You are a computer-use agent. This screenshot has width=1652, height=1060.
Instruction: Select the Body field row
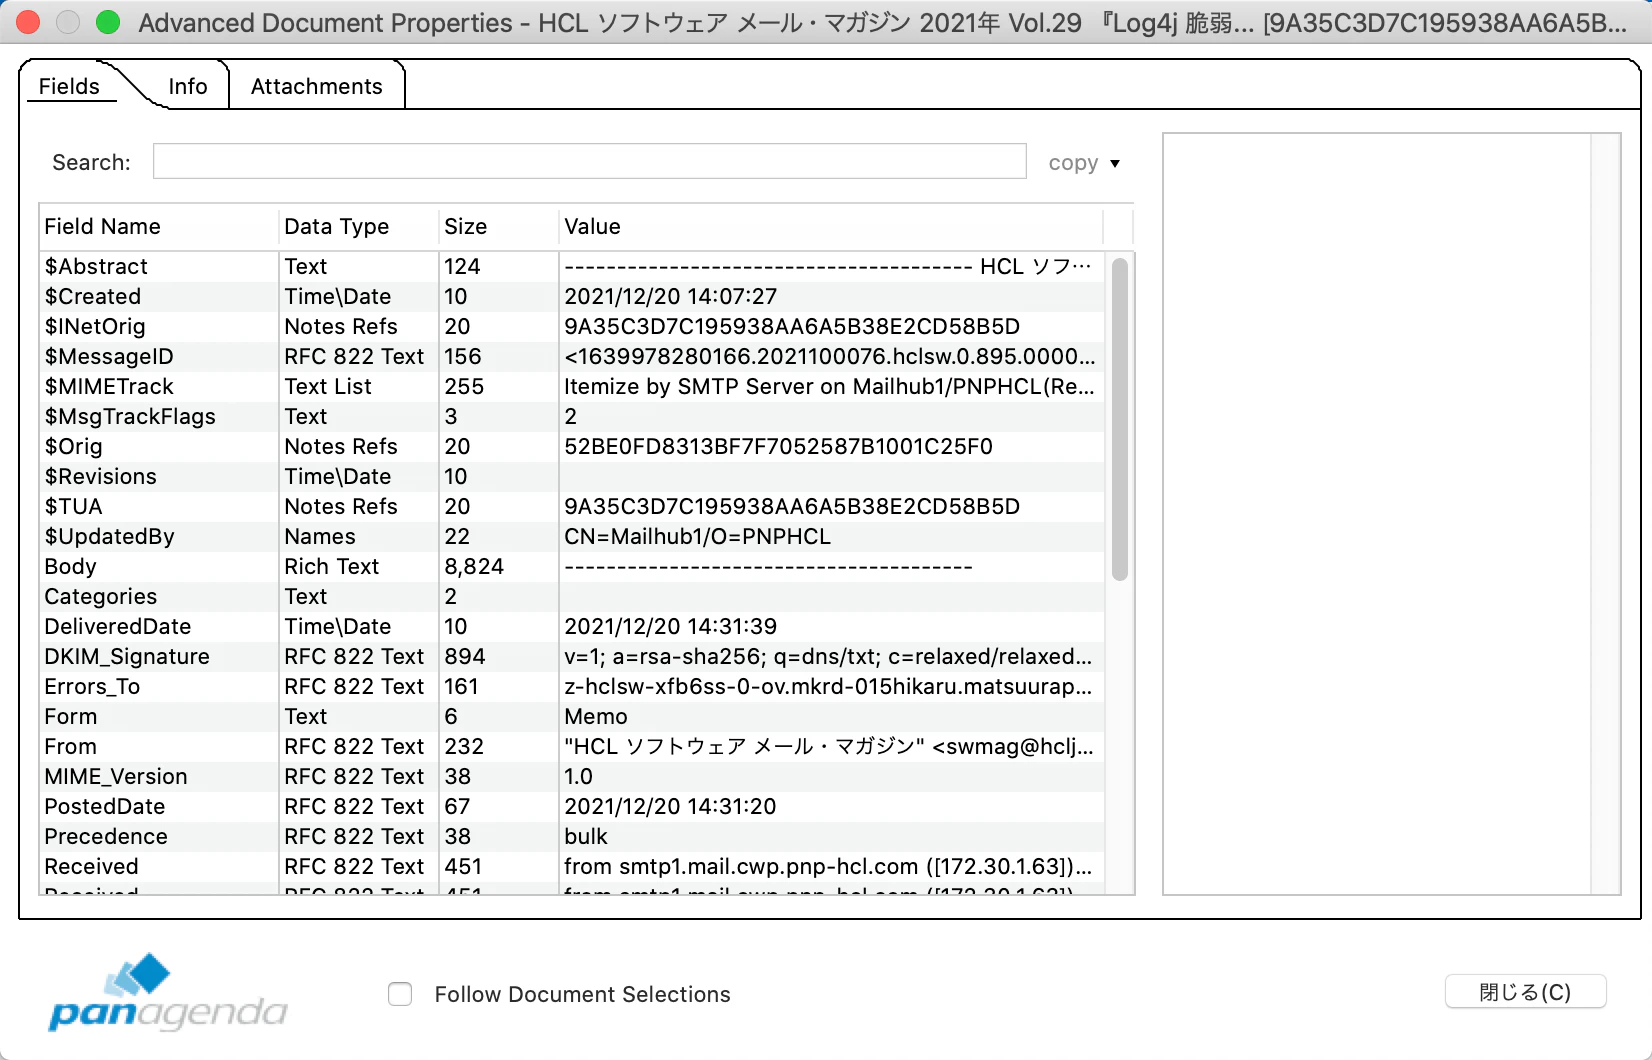[572, 567]
